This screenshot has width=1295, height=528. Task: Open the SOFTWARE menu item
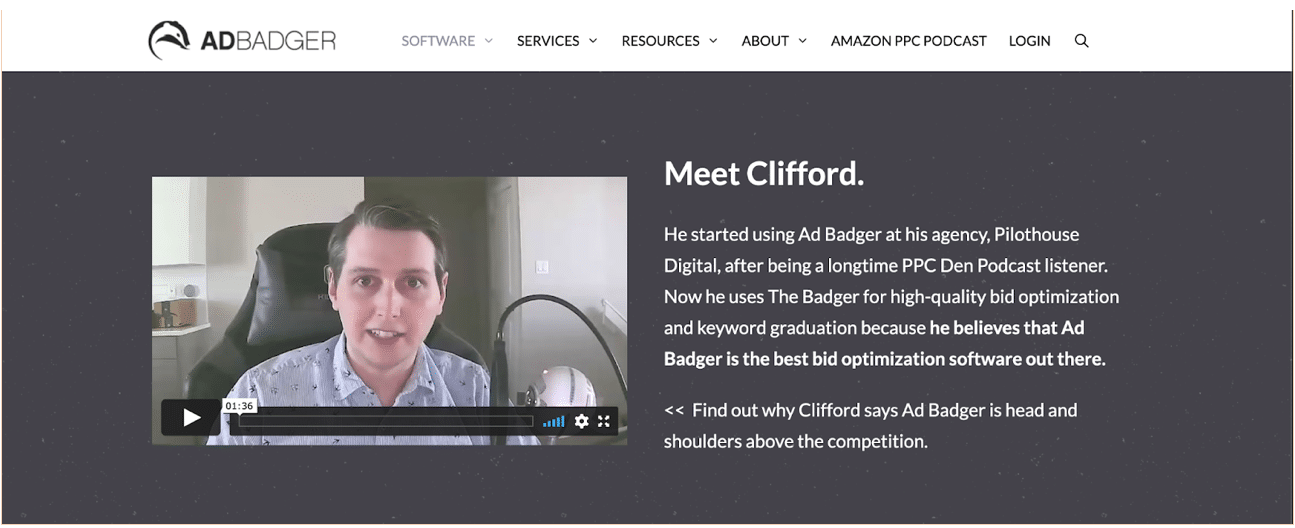point(438,41)
